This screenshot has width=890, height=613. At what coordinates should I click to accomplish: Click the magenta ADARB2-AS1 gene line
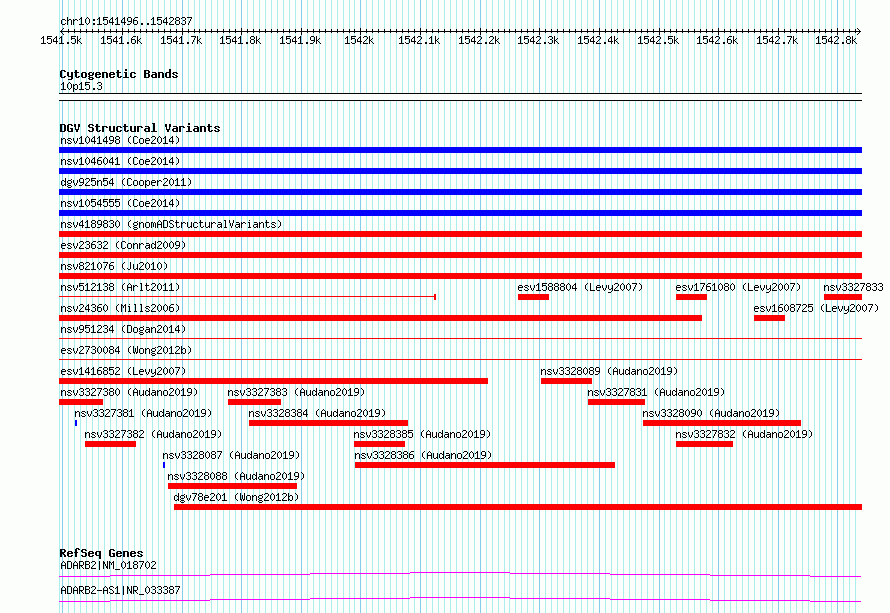point(460,599)
